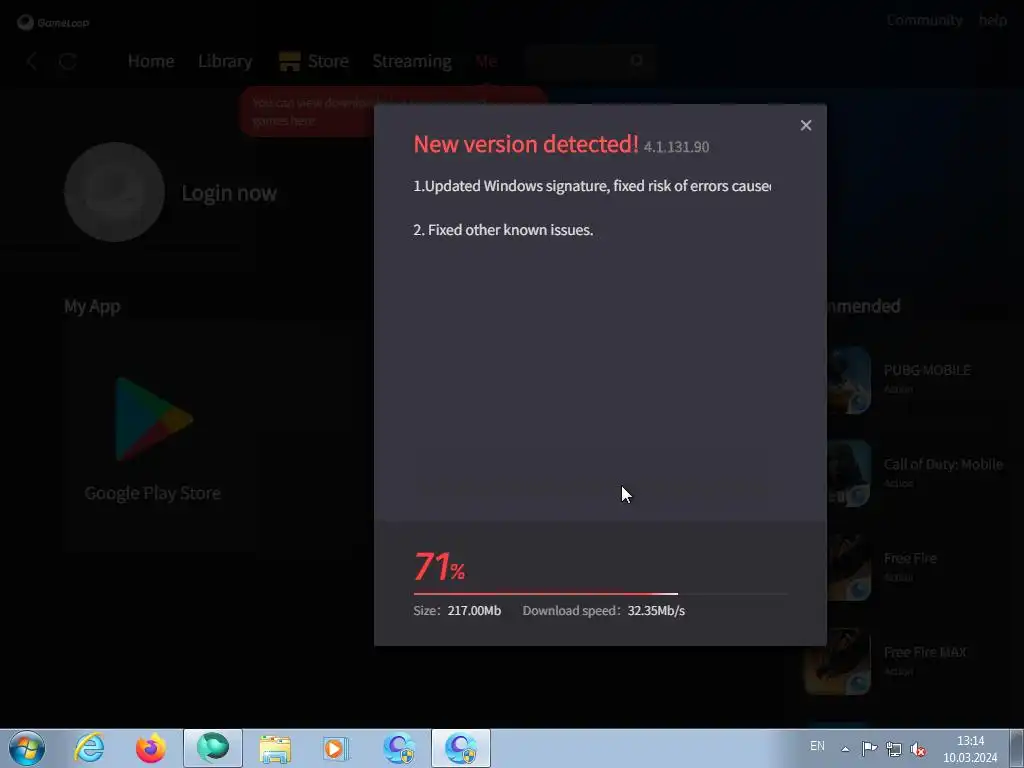Image resolution: width=1024 pixels, height=768 pixels.
Task: Open Windows Media Player from taskbar
Action: [x=336, y=748]
